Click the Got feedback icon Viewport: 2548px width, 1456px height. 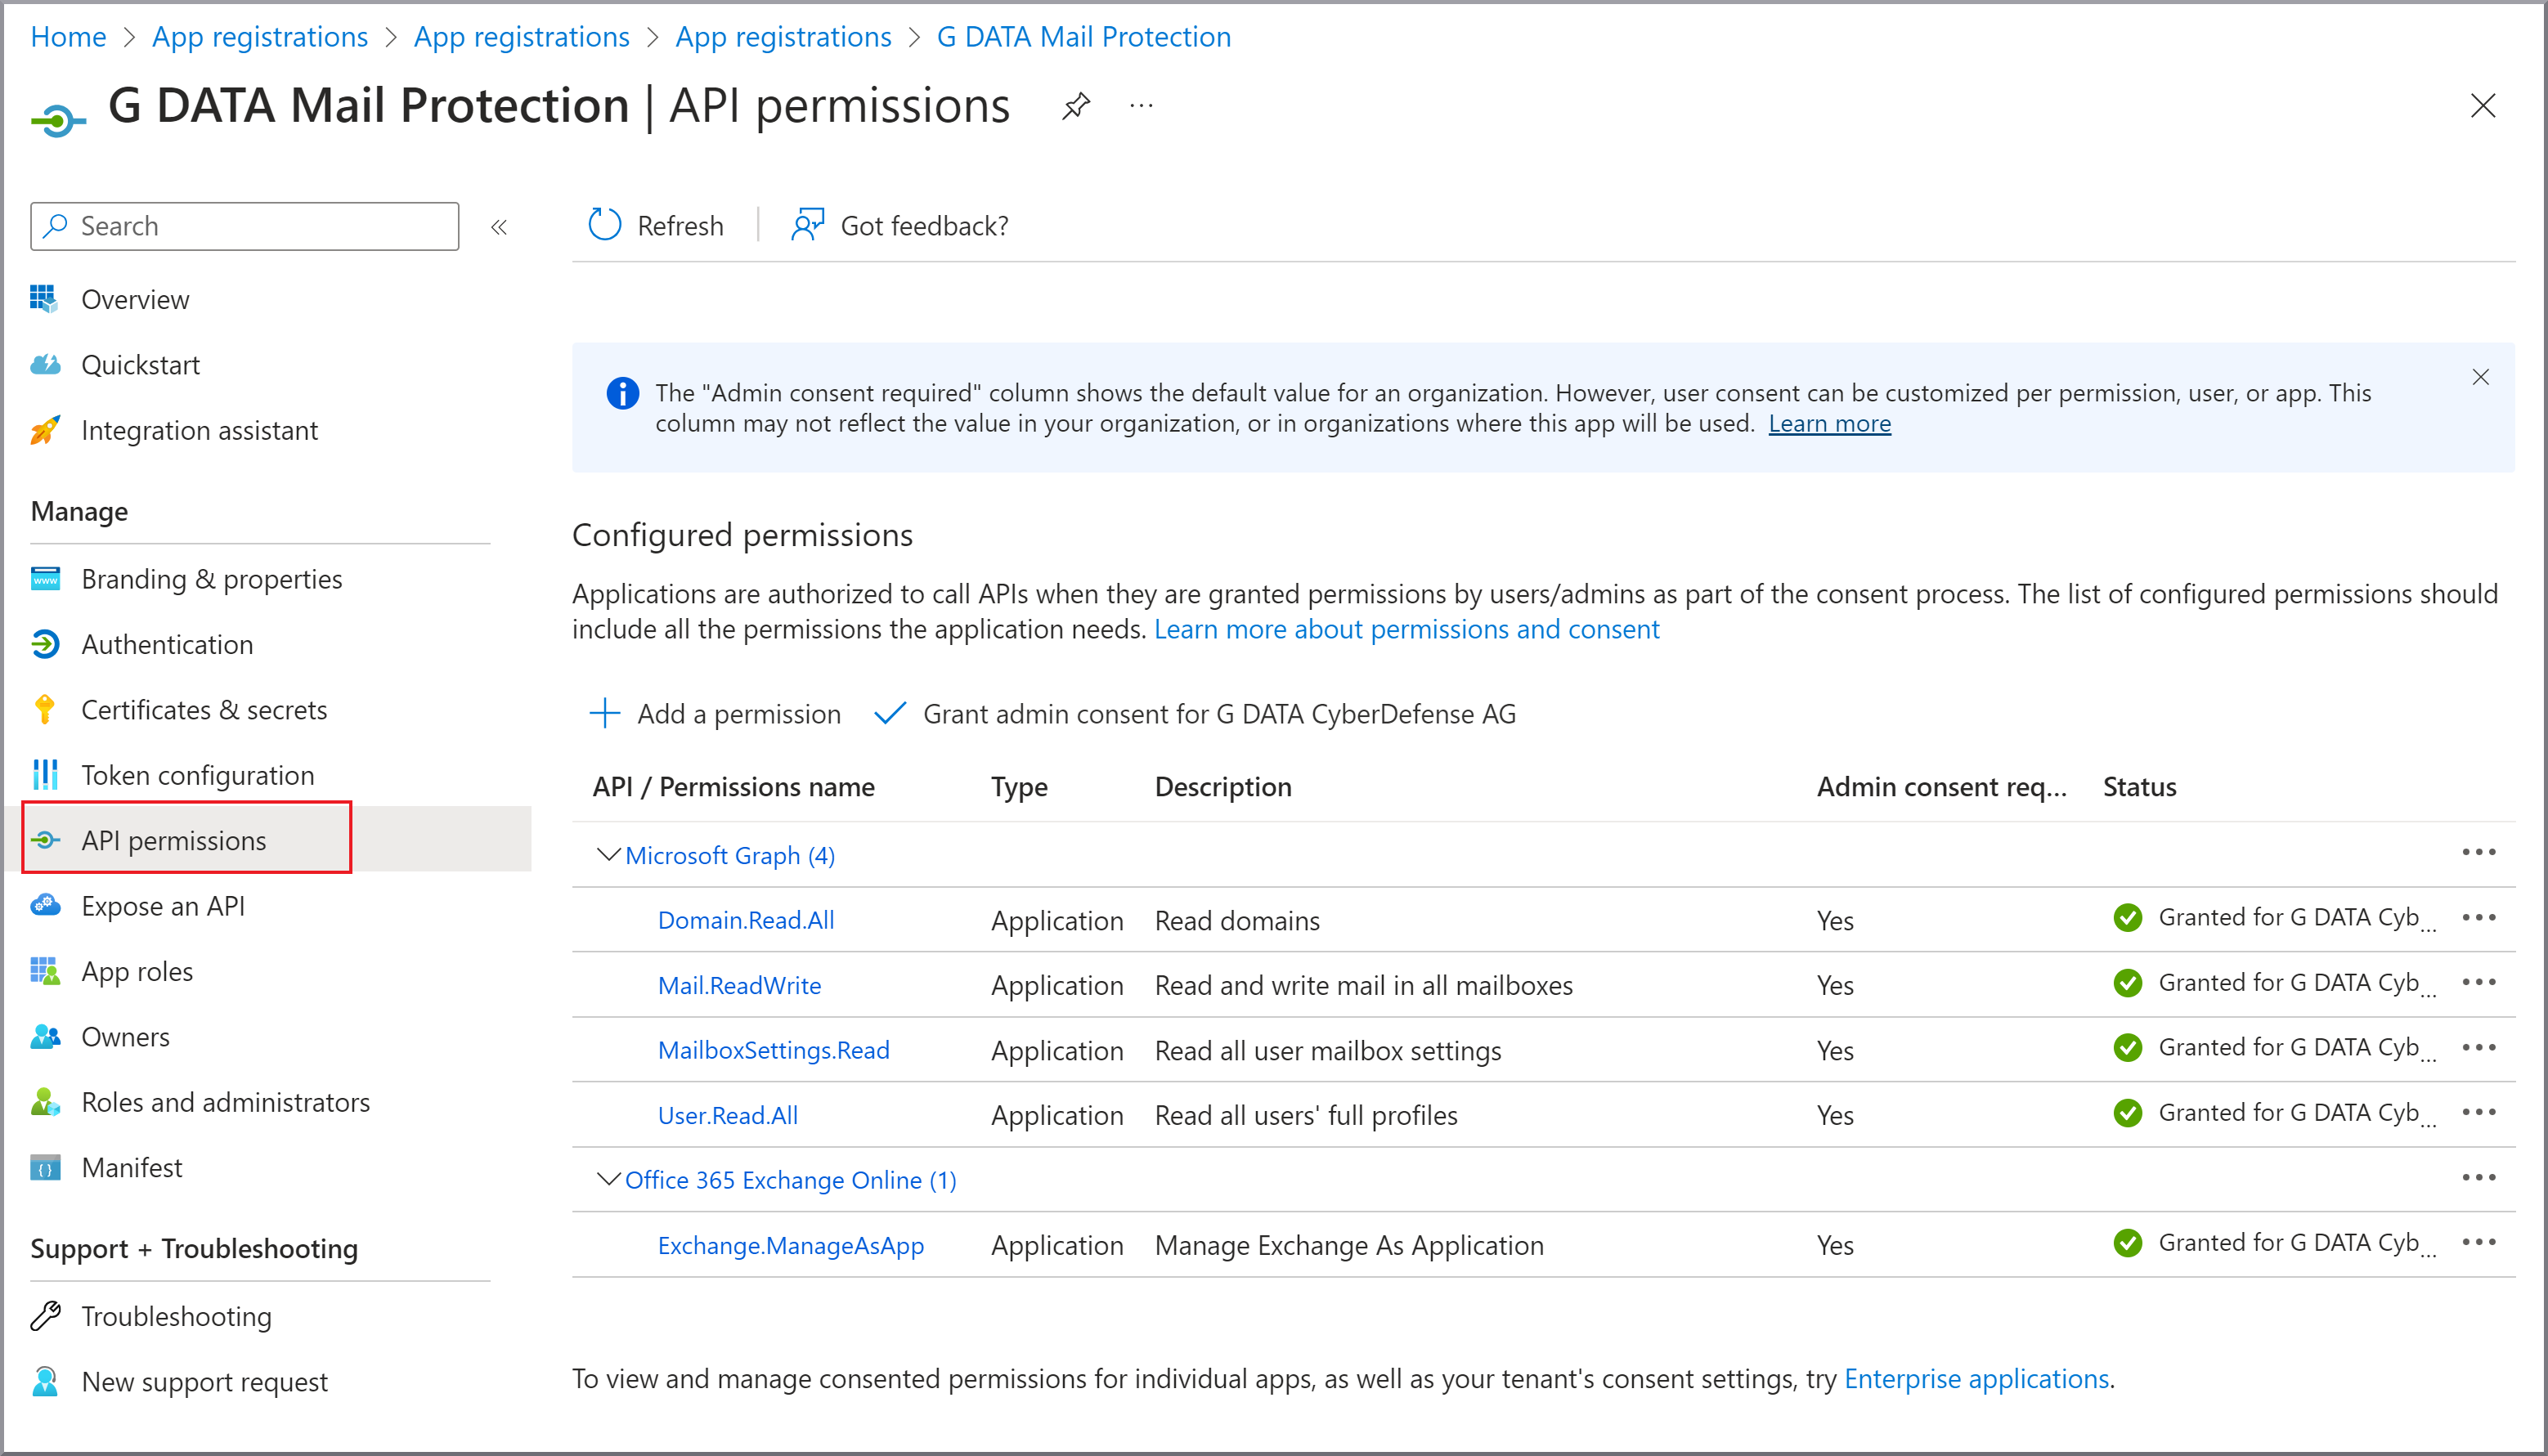pyautogui.click(x=808, y=225)
